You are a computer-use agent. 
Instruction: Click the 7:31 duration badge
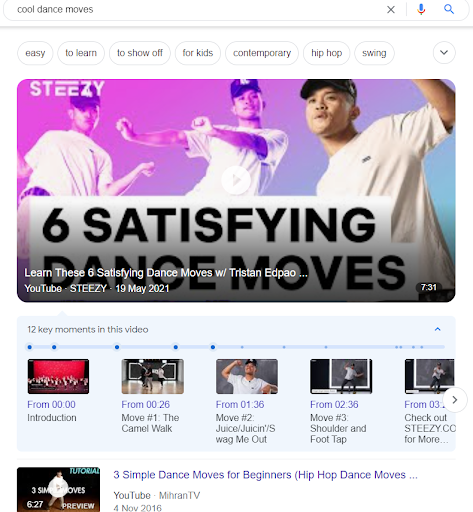tap(428, 287)
